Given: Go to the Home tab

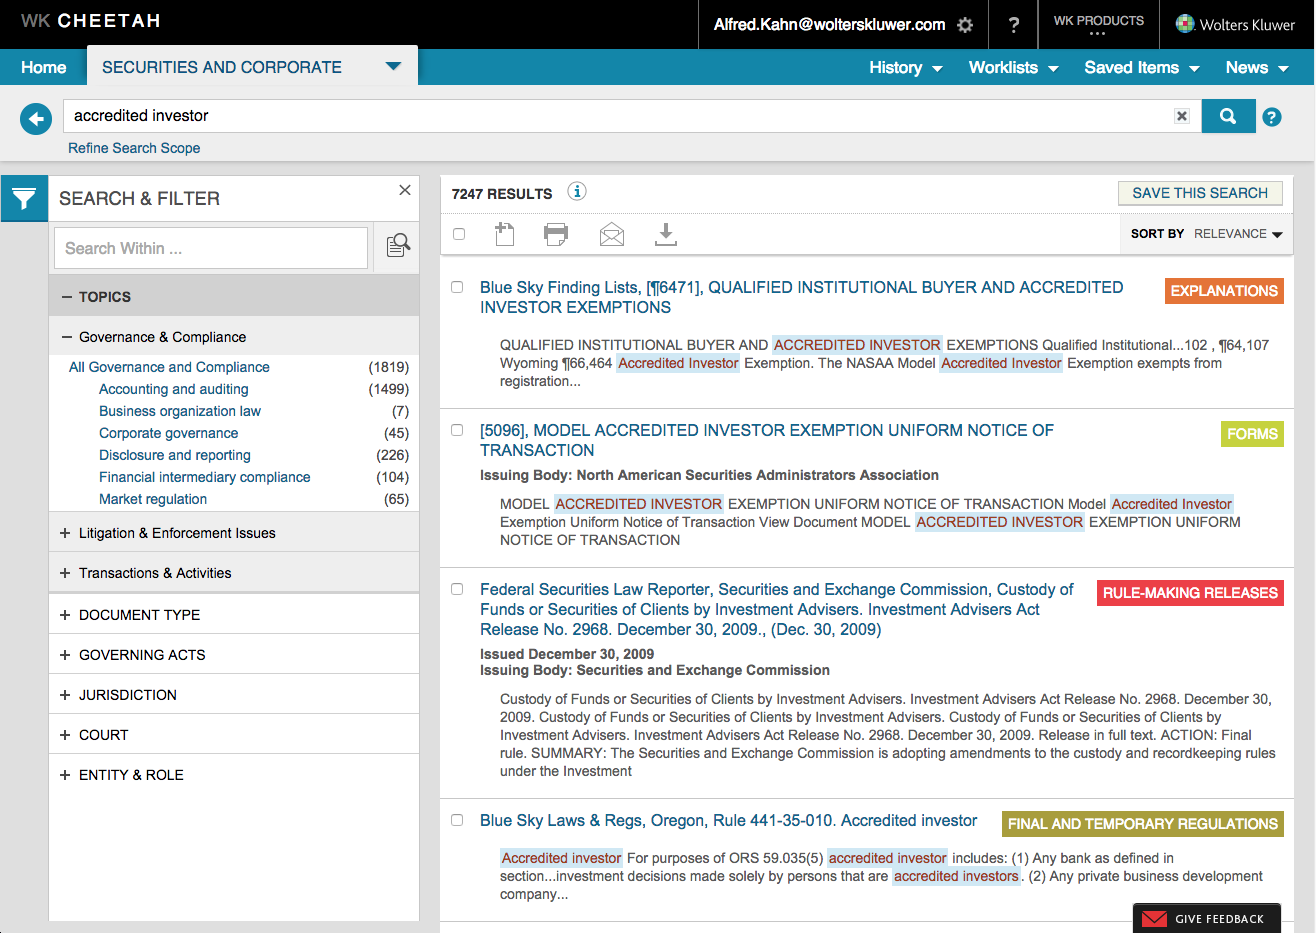Looking at the screenshot, I should coord(44,68).
